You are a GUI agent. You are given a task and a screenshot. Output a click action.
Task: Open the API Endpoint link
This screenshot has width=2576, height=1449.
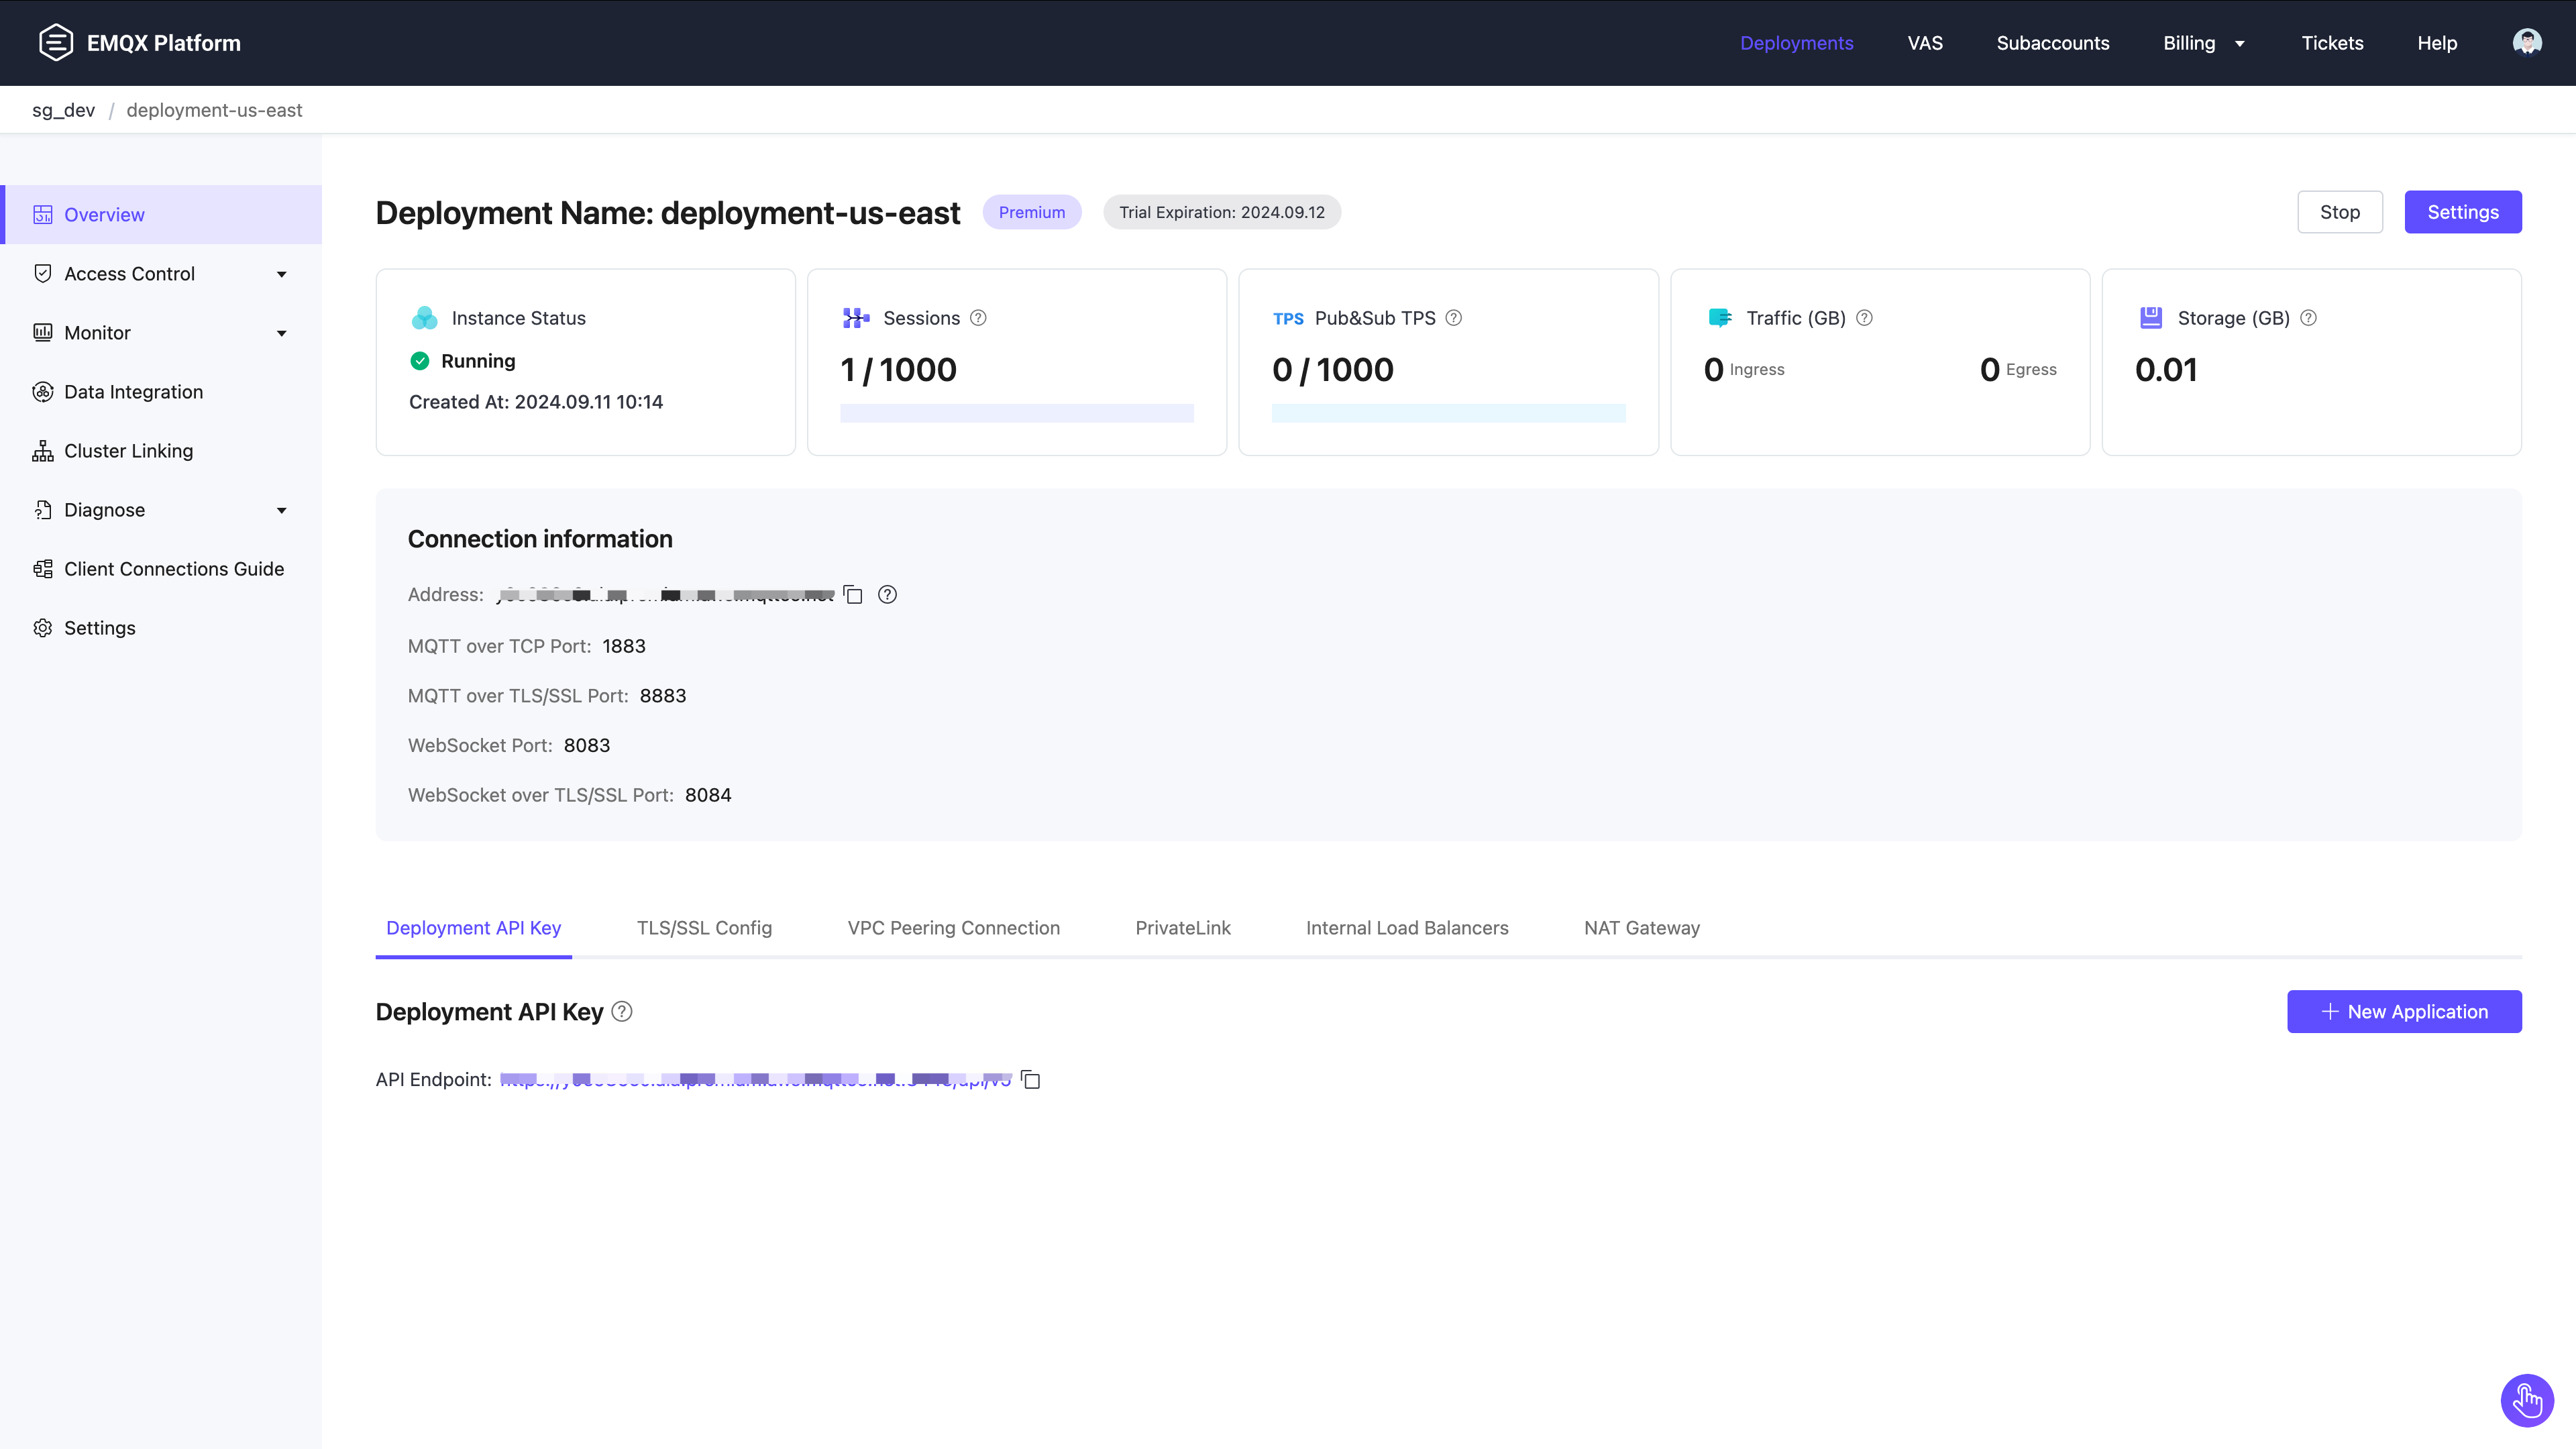(x=756, y=1080)
